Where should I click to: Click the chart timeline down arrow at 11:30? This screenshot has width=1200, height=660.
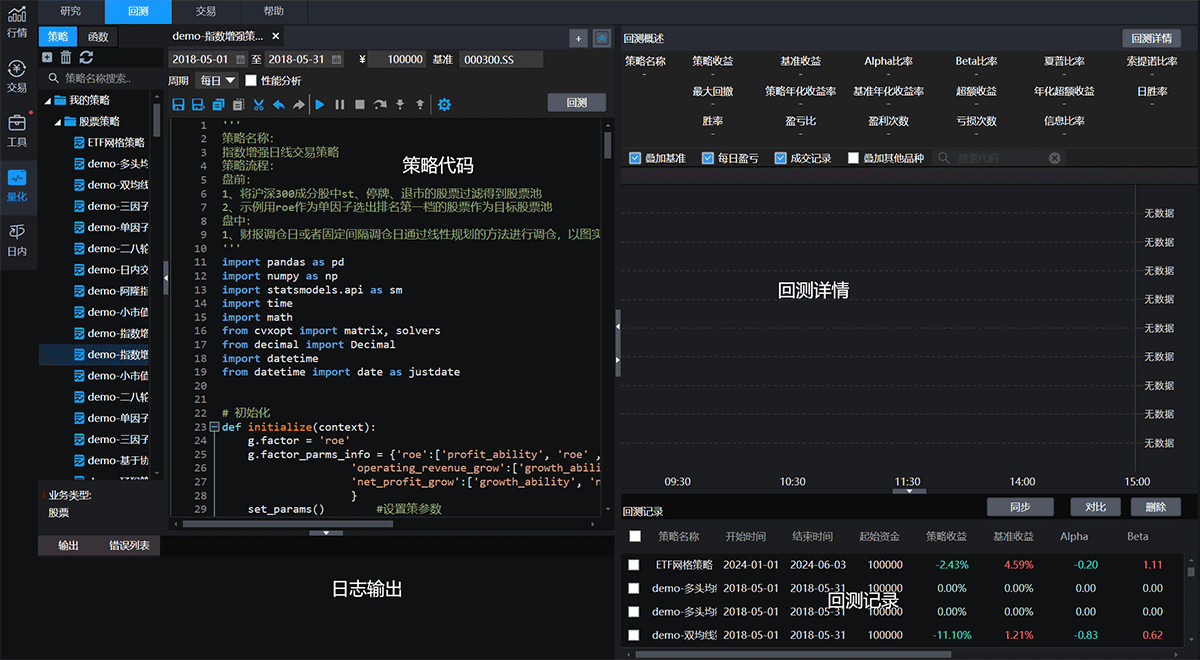pos(908,491)
